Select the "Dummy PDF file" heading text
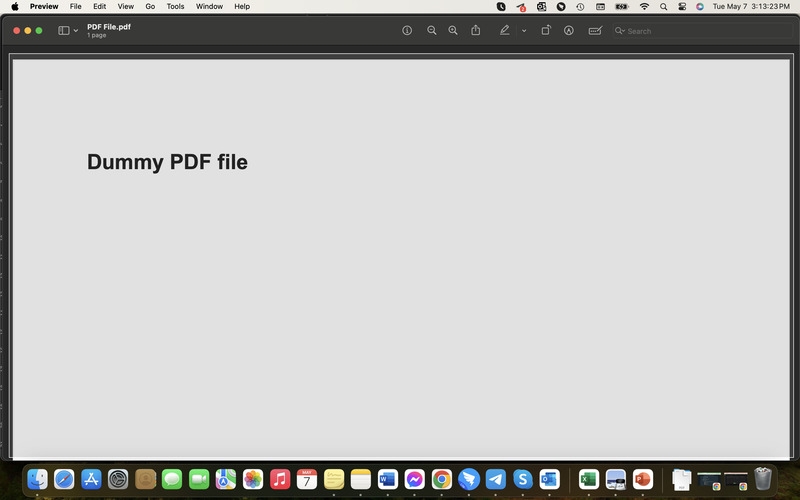Image resolution: width=800 pixels, height=500 pixels. 167,162
